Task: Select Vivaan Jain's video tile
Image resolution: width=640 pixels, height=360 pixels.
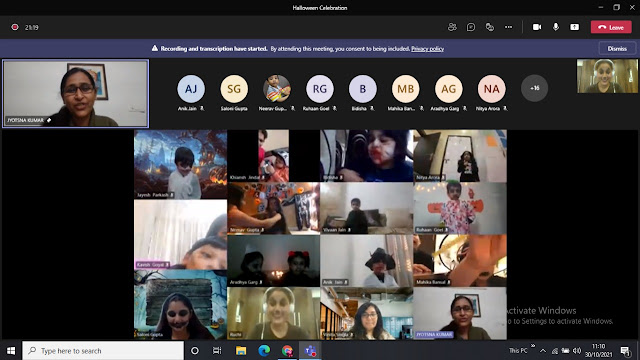Action: click(367, 208)
